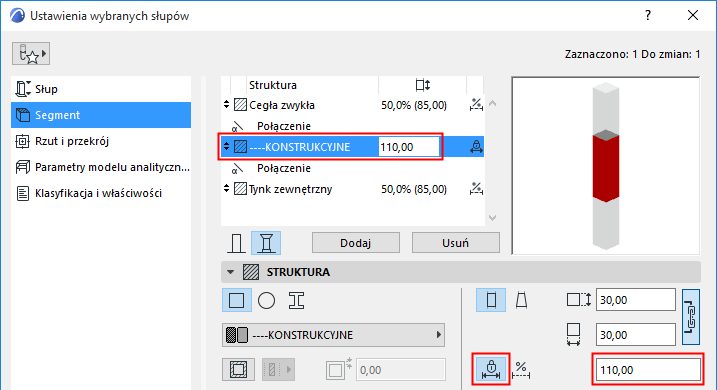Screen dimensions: 717x390
Task: Select circular cross-section shape
Action: (266, 300)
